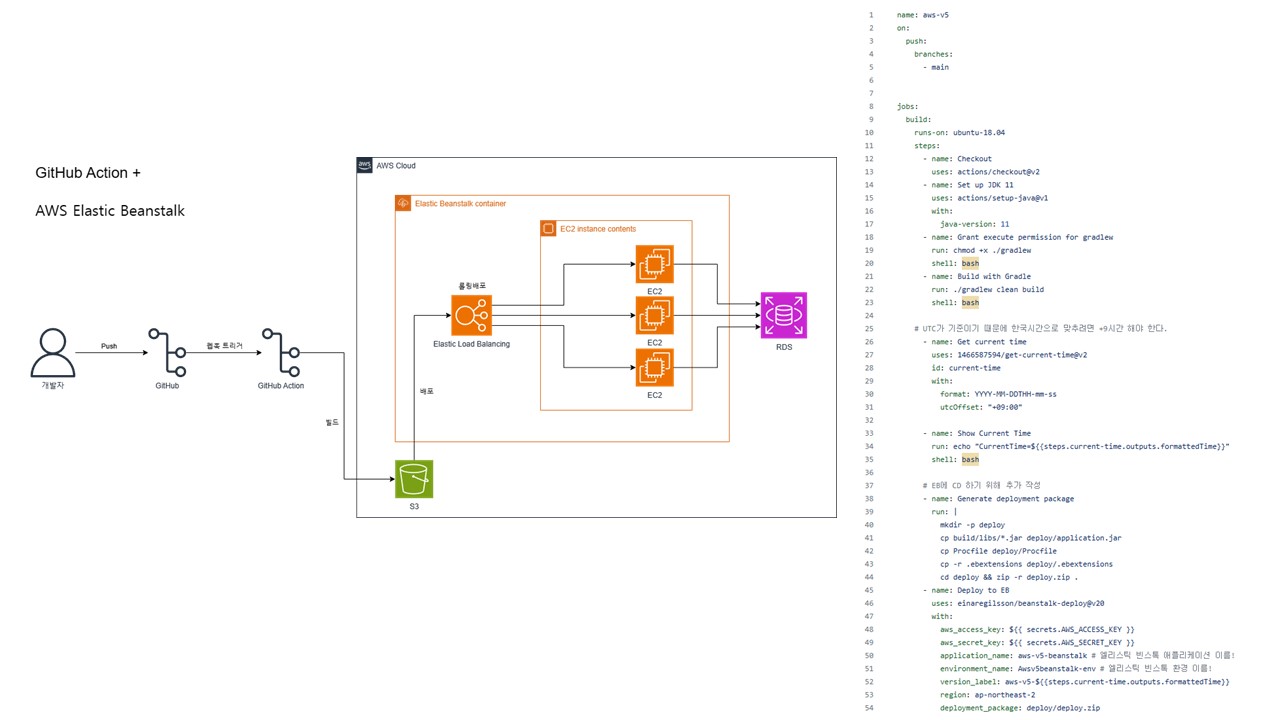Click the 'Push' arrow label
The image size is (1280, 720).
tap(109, 346)
